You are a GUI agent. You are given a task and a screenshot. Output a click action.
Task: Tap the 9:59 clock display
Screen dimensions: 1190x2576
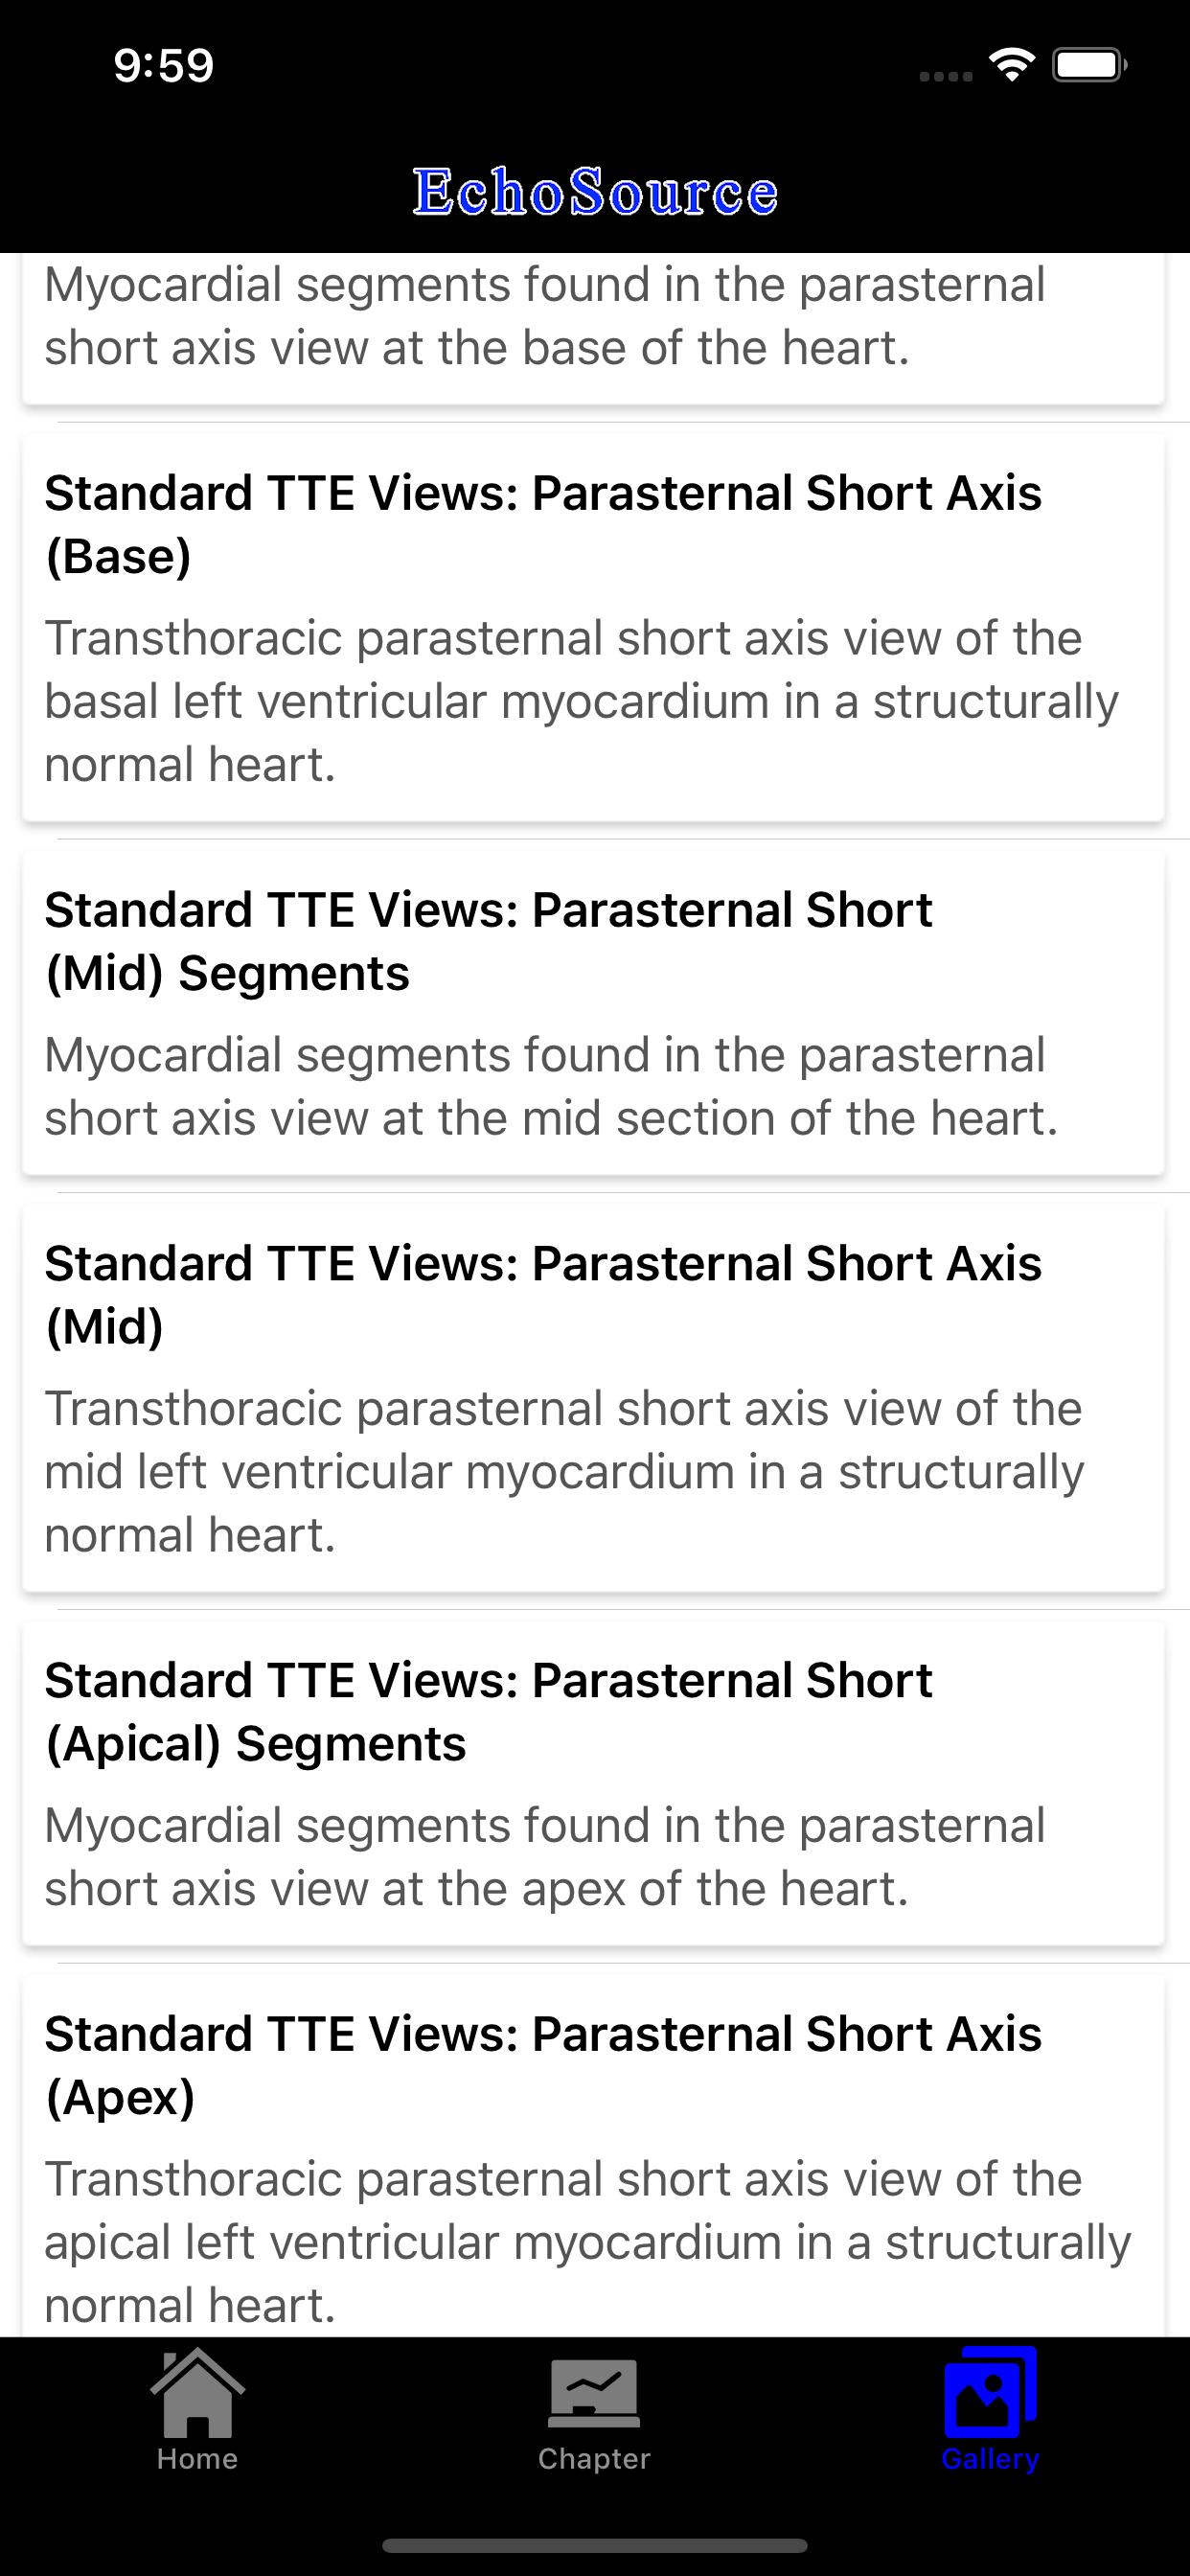tap(163, 66)
